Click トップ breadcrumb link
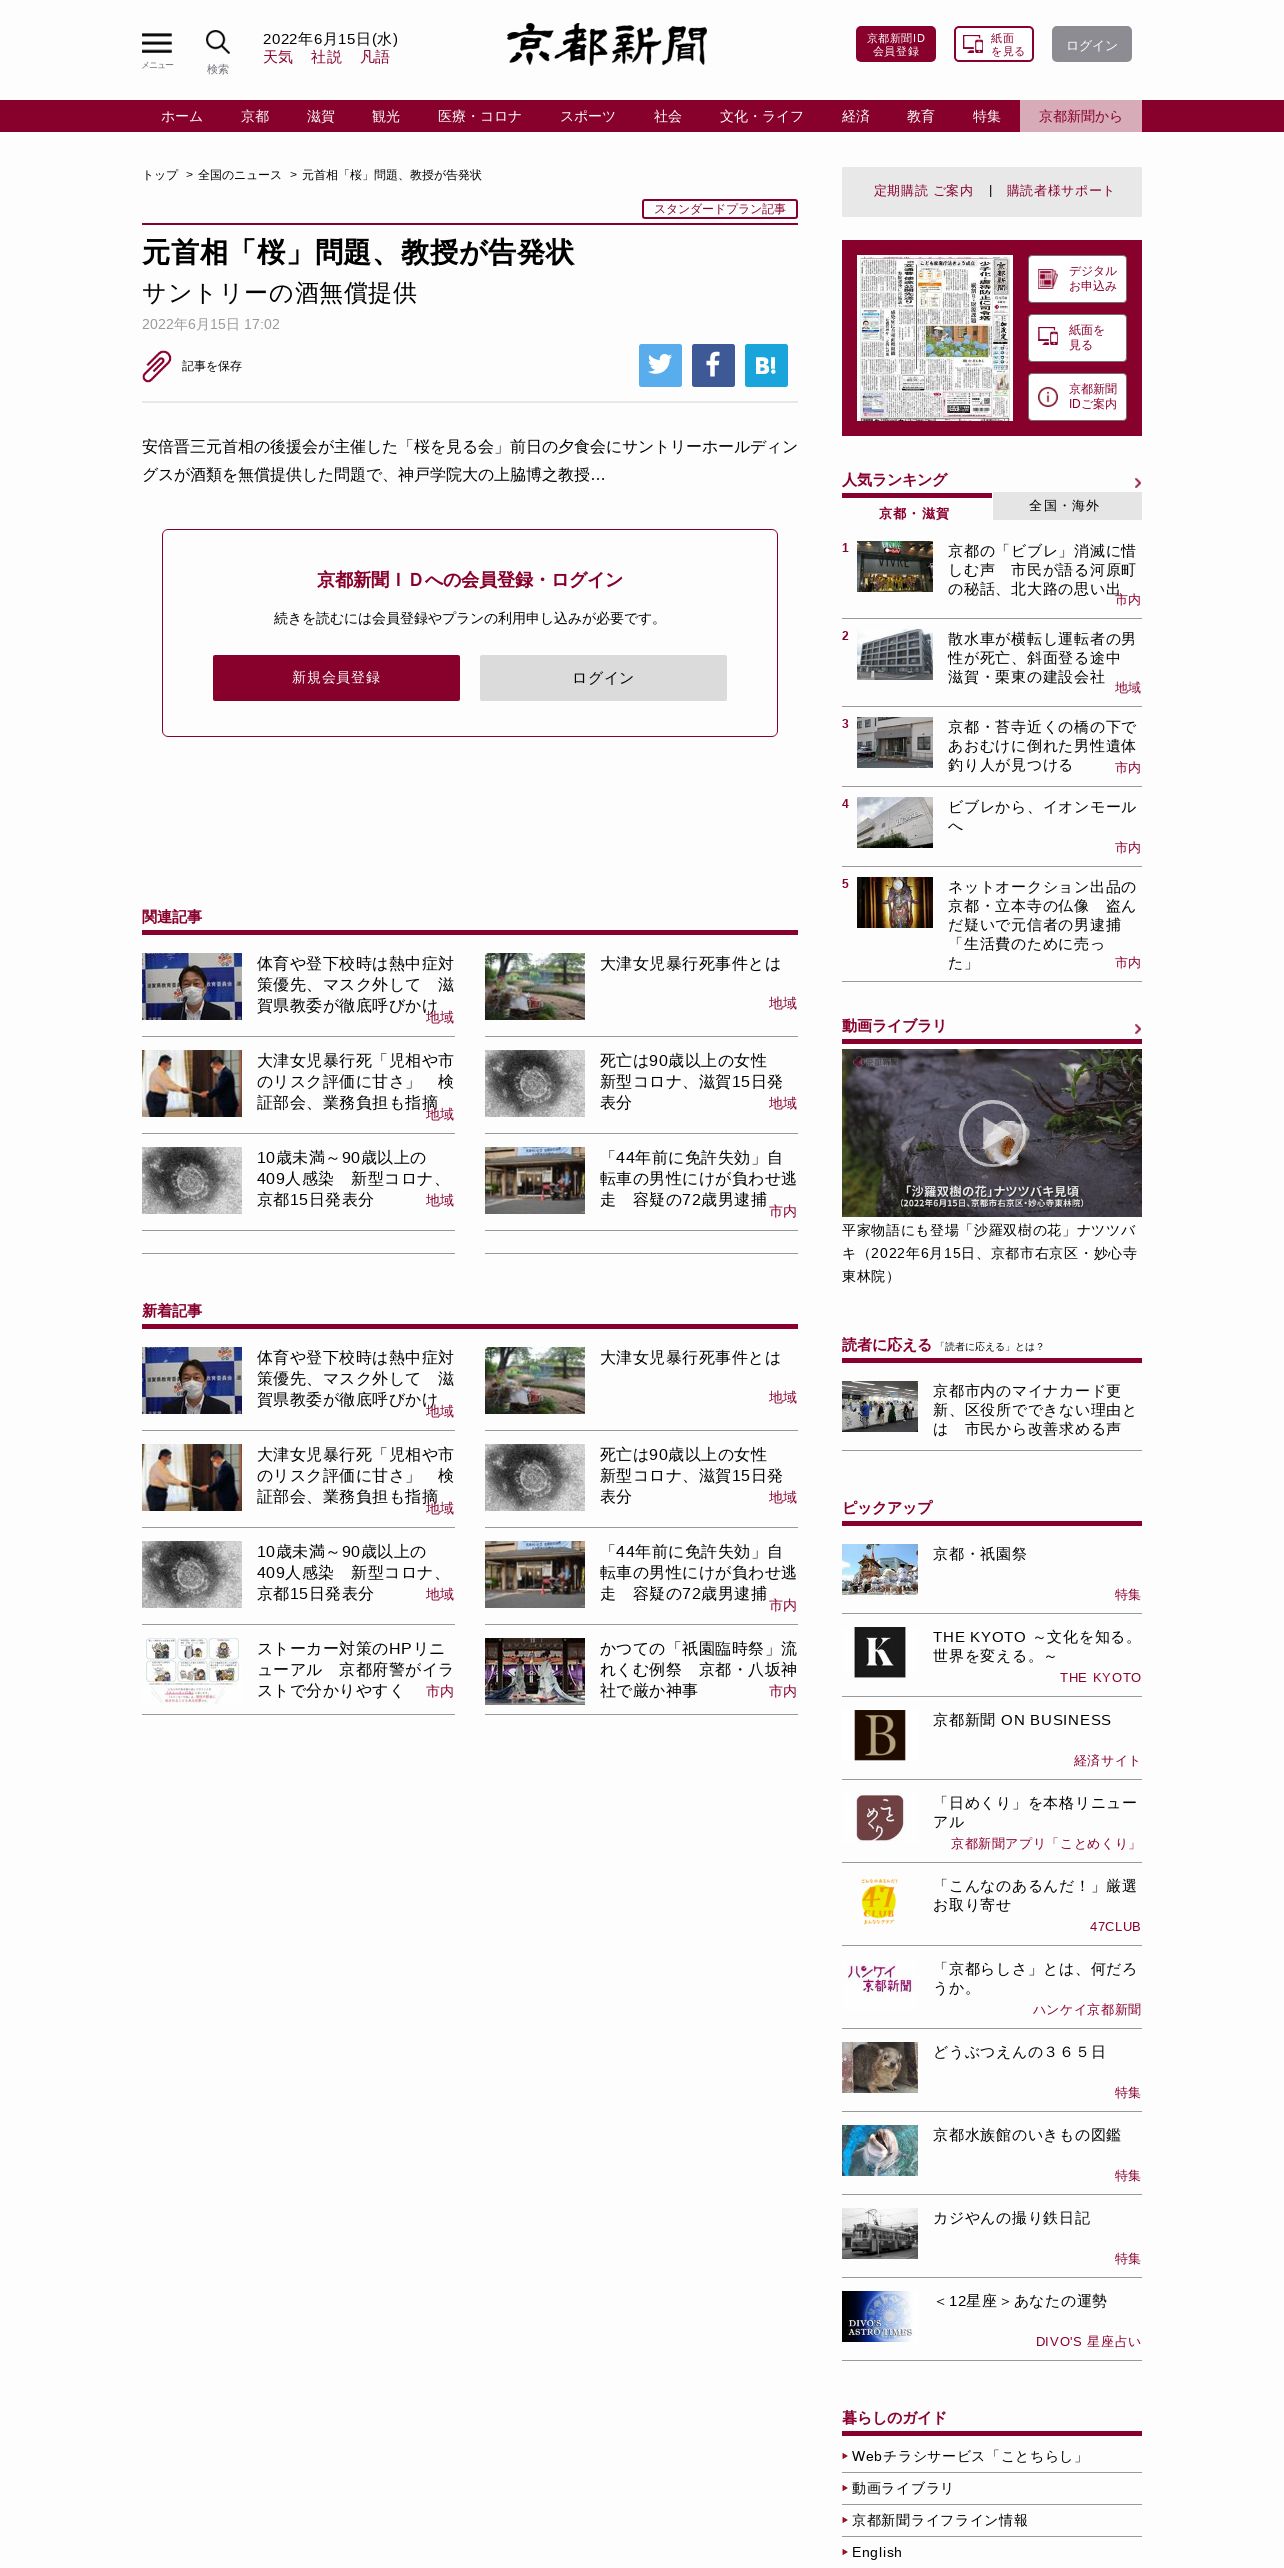The image size is (1284, 2568). 160,175
